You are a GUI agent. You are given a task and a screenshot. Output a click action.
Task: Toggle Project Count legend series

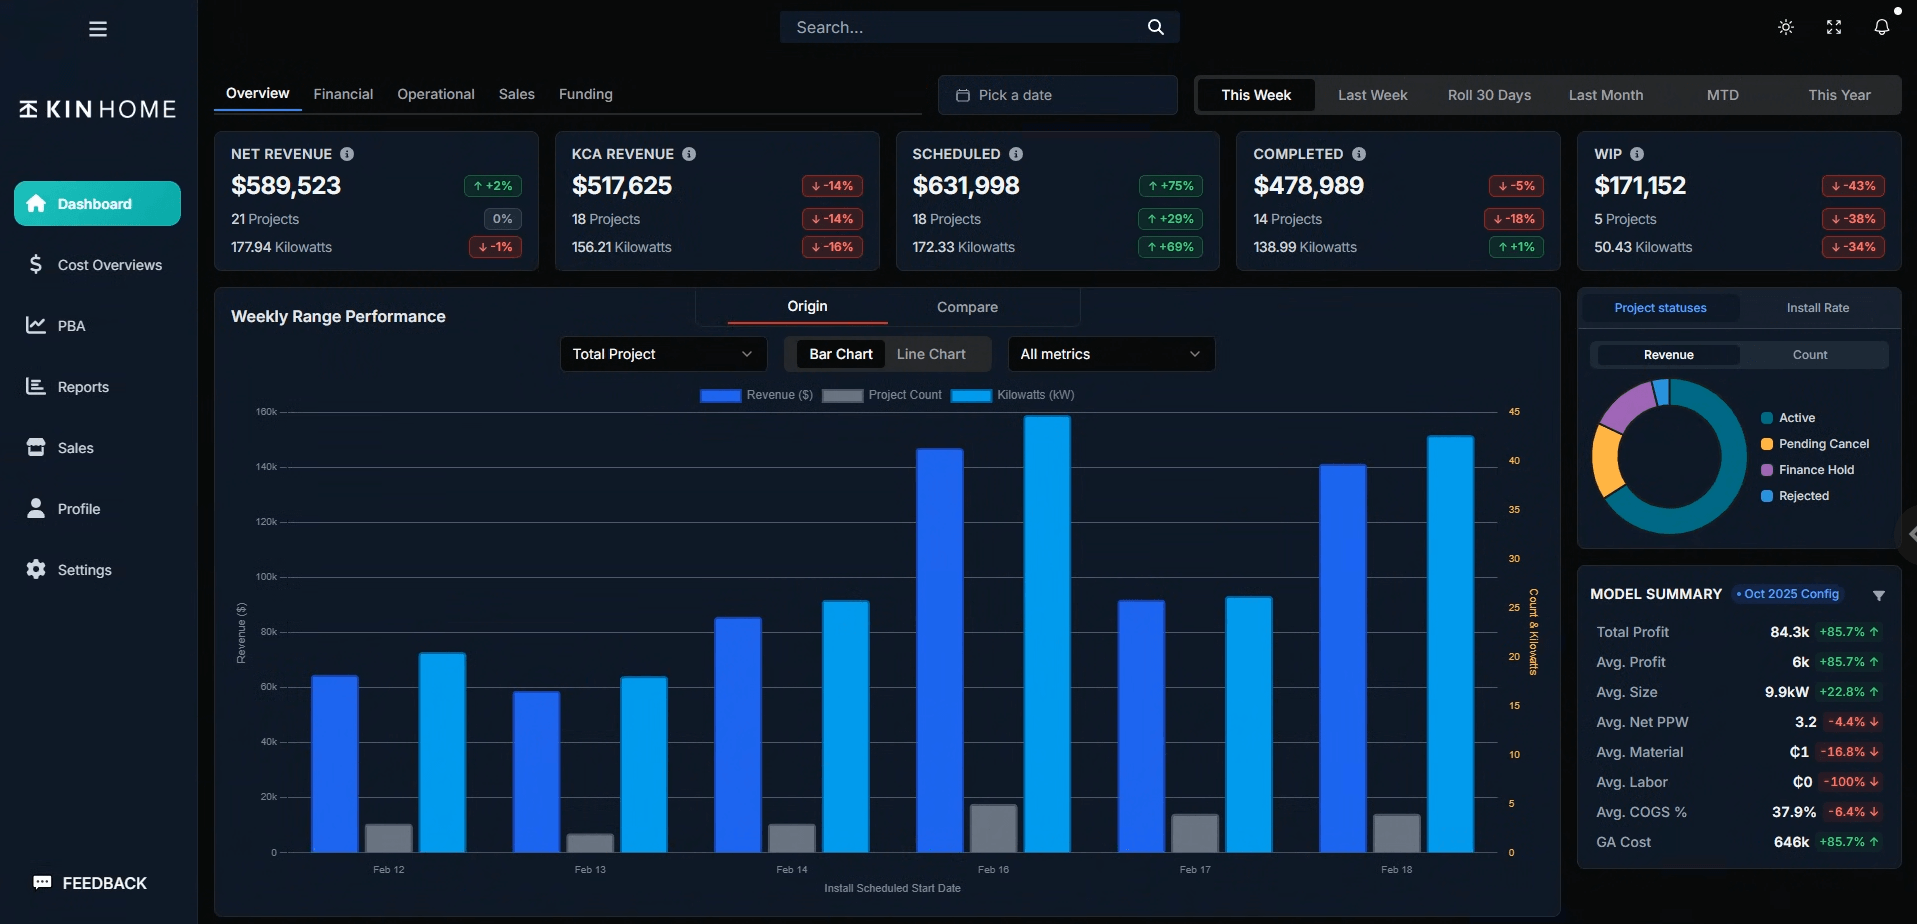point(882,395)
